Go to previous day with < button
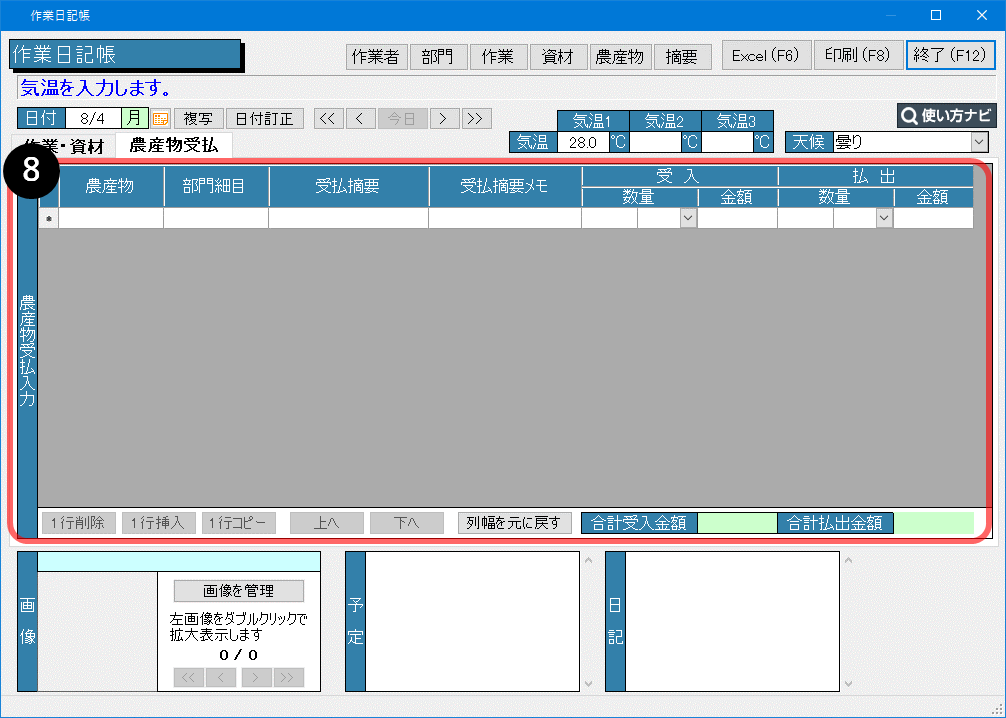The width and height of the screenshot is (1006, 718). pos(359,118)
